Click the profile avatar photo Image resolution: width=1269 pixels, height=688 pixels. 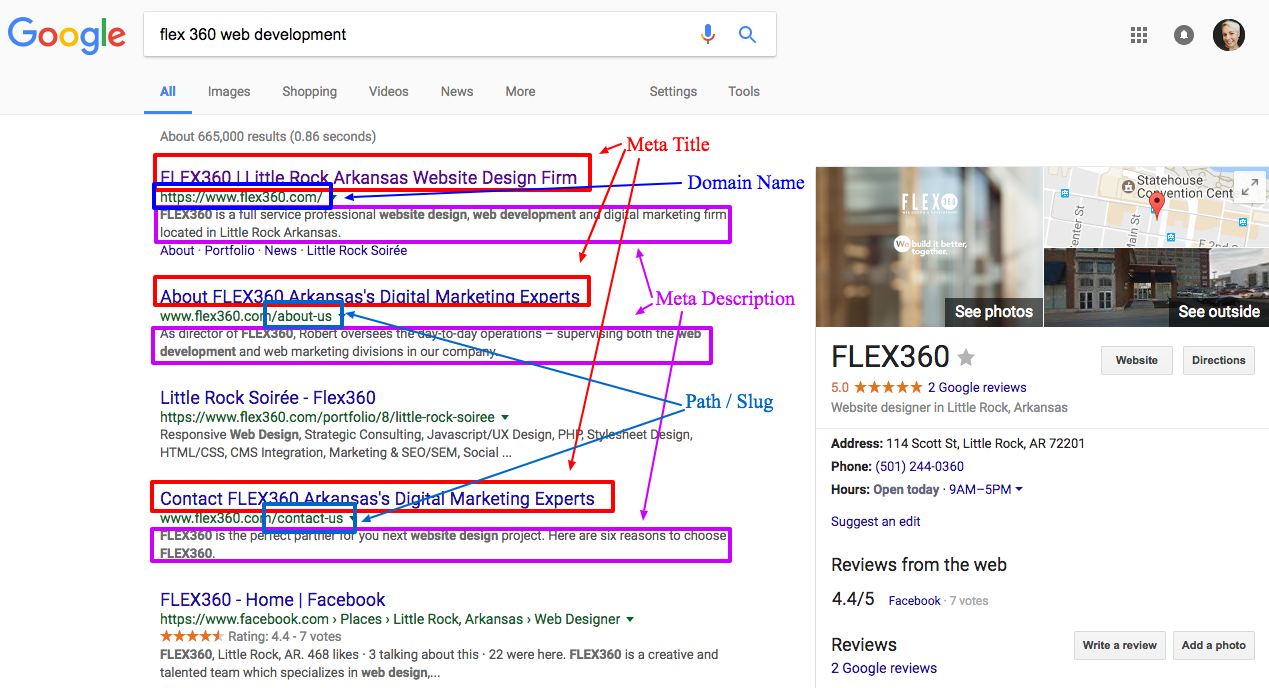(x=1229, y=34)
